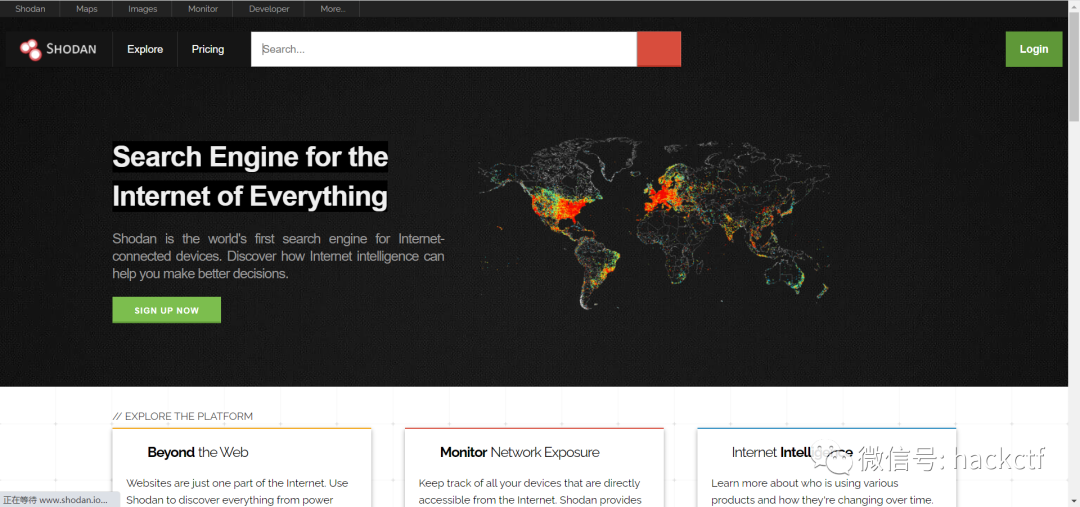1080x507 pixels.
Task: Click the 'Keep track of all your devices' description
Action: click(530, 492)
